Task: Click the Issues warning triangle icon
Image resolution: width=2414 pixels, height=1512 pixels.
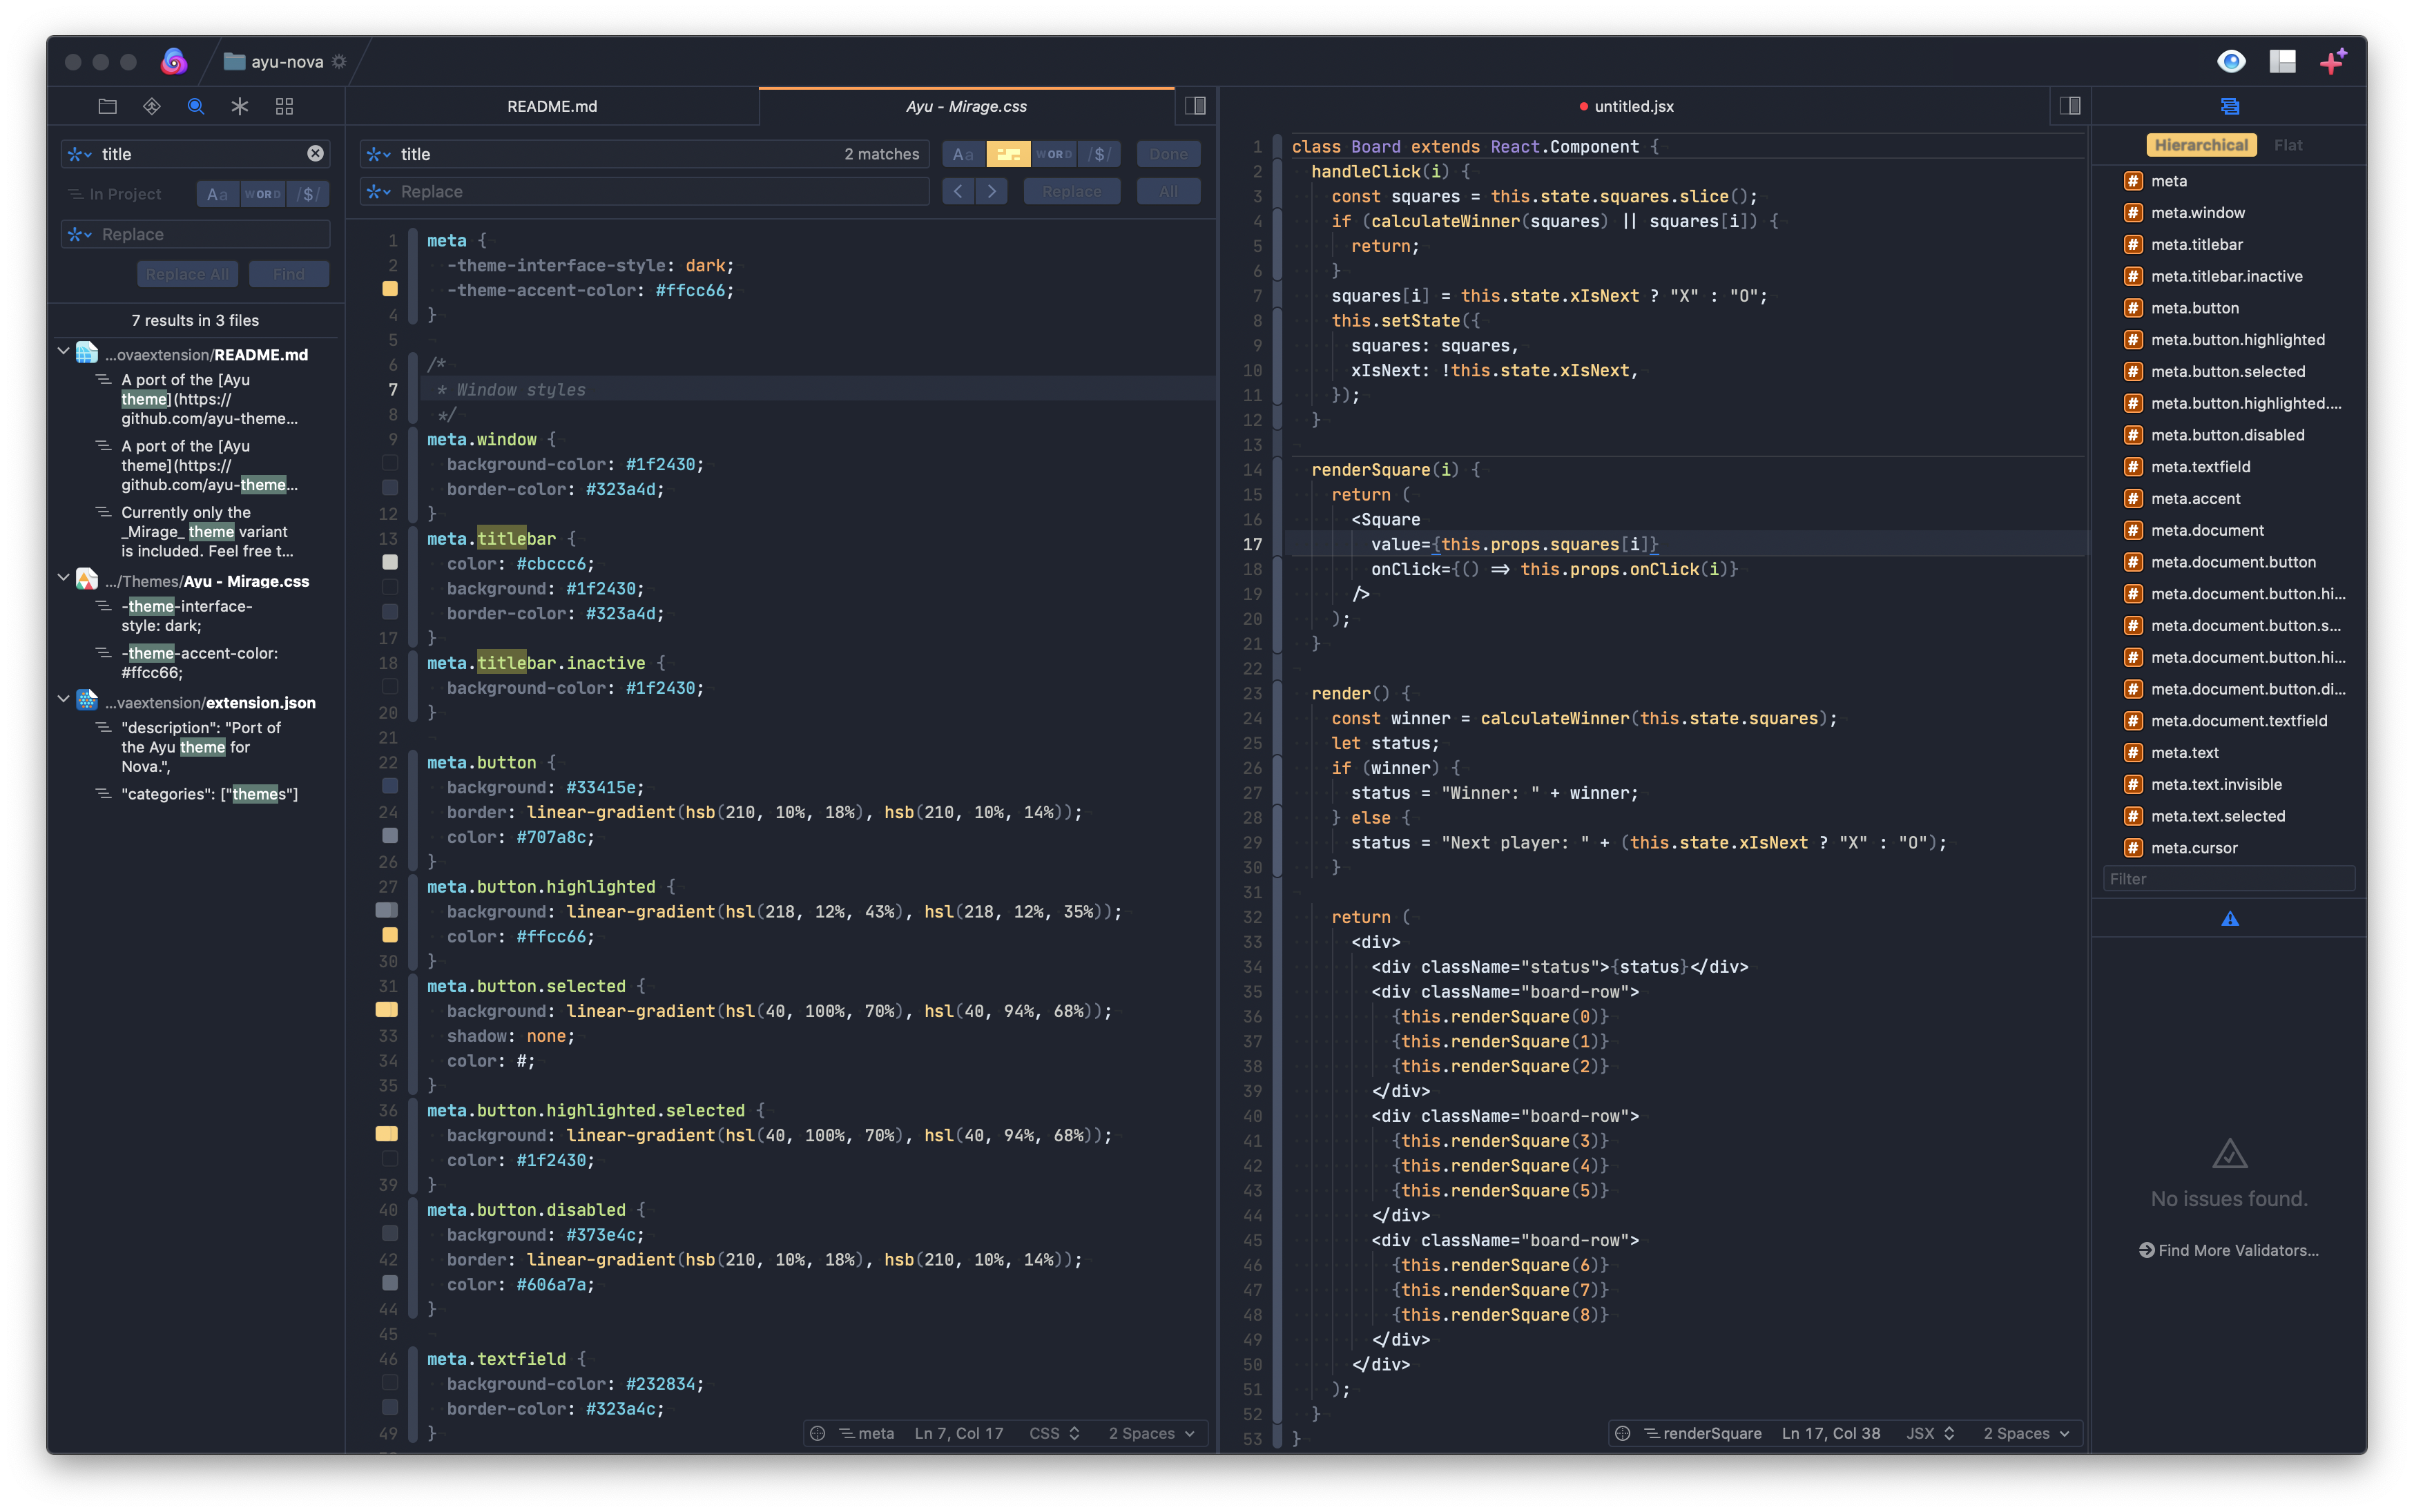Action: [2229, 919]
